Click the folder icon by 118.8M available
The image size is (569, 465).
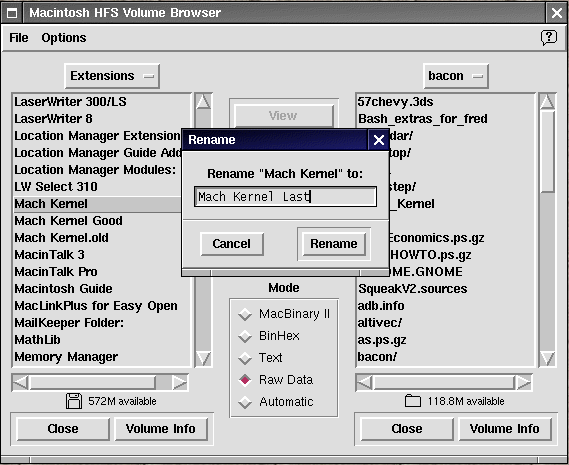tap(413, 401)
